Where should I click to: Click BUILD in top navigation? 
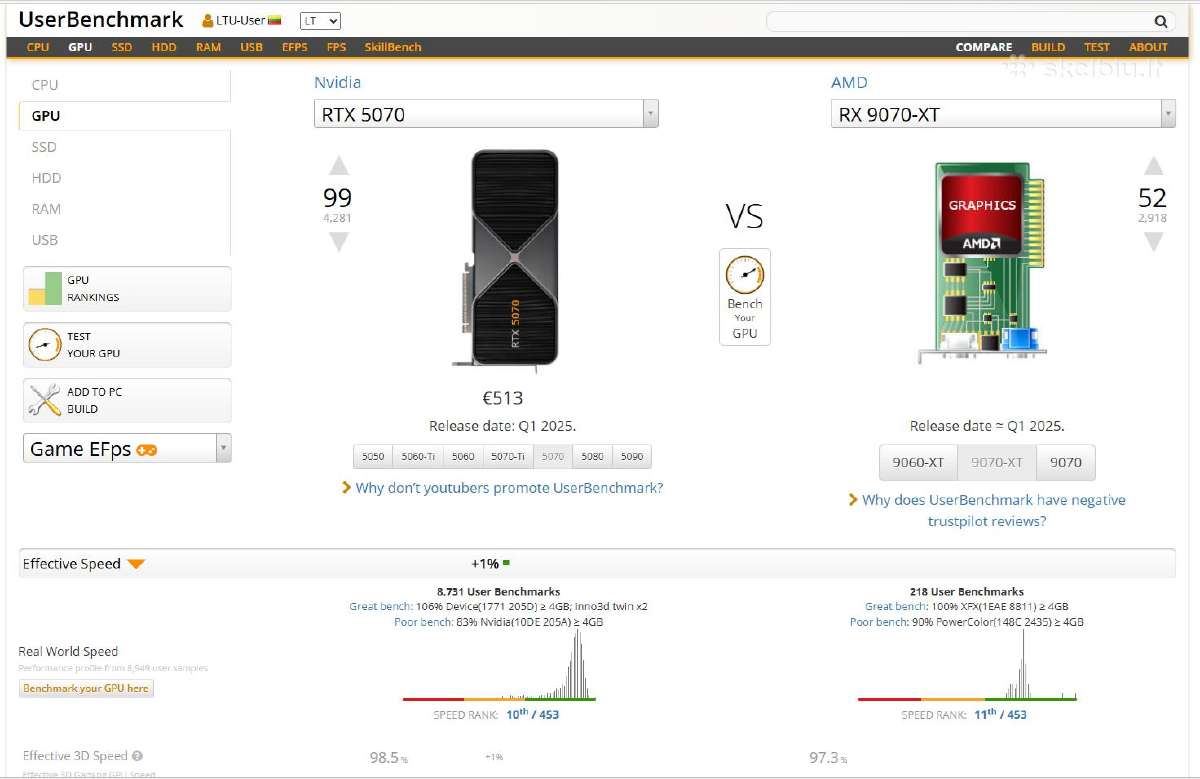pos(1048,47)
